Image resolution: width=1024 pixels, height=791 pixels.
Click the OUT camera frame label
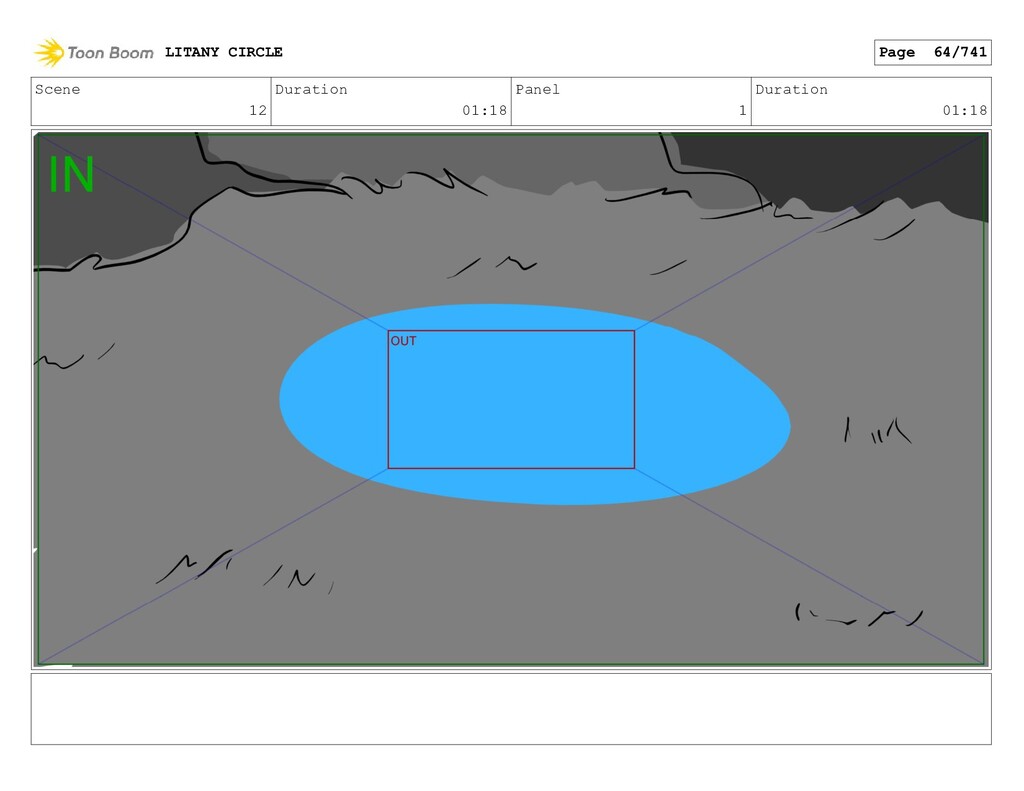coord(403,341)
